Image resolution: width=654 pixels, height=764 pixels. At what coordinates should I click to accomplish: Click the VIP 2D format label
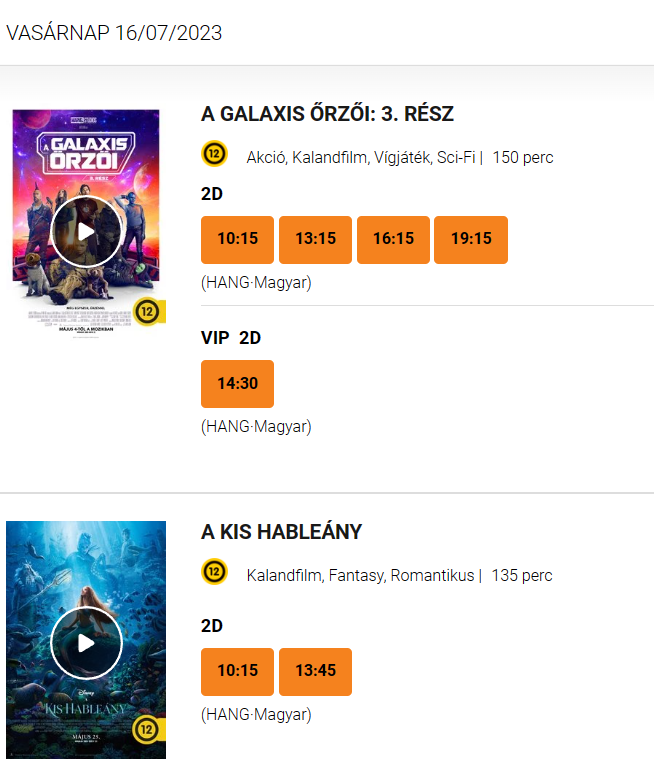point(231,338)
